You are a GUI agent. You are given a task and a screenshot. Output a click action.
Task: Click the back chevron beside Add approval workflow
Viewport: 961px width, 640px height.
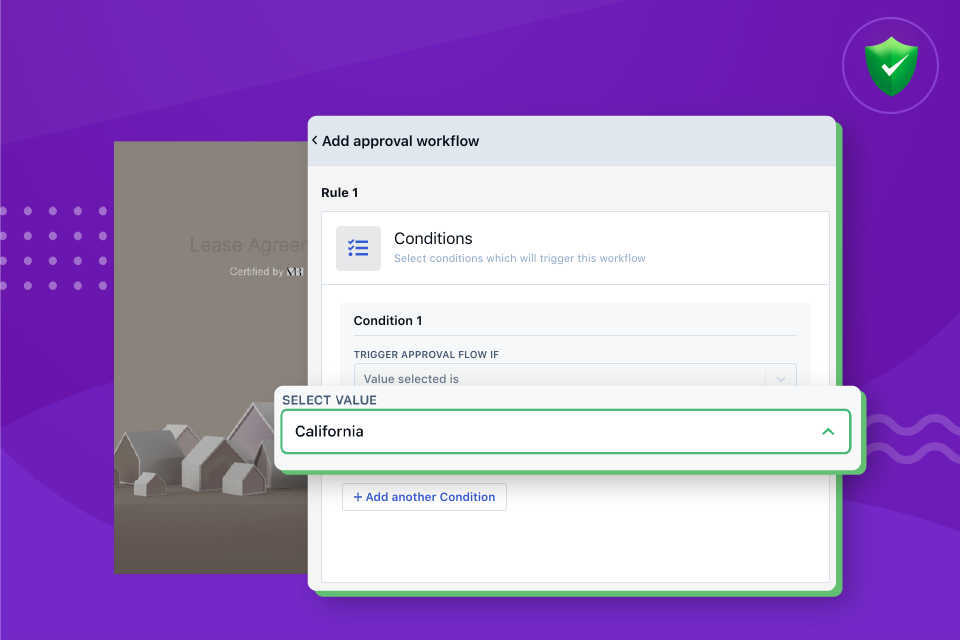point(314,140)
